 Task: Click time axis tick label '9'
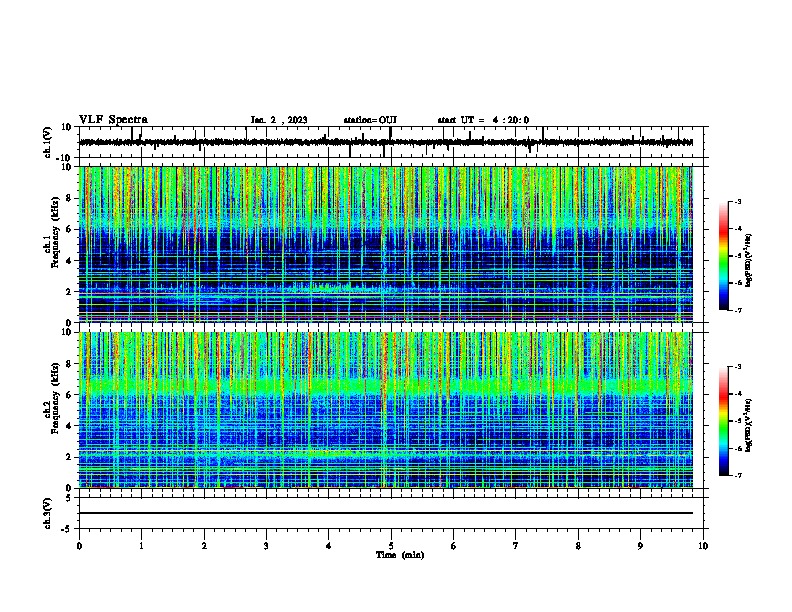coord(640,546)
